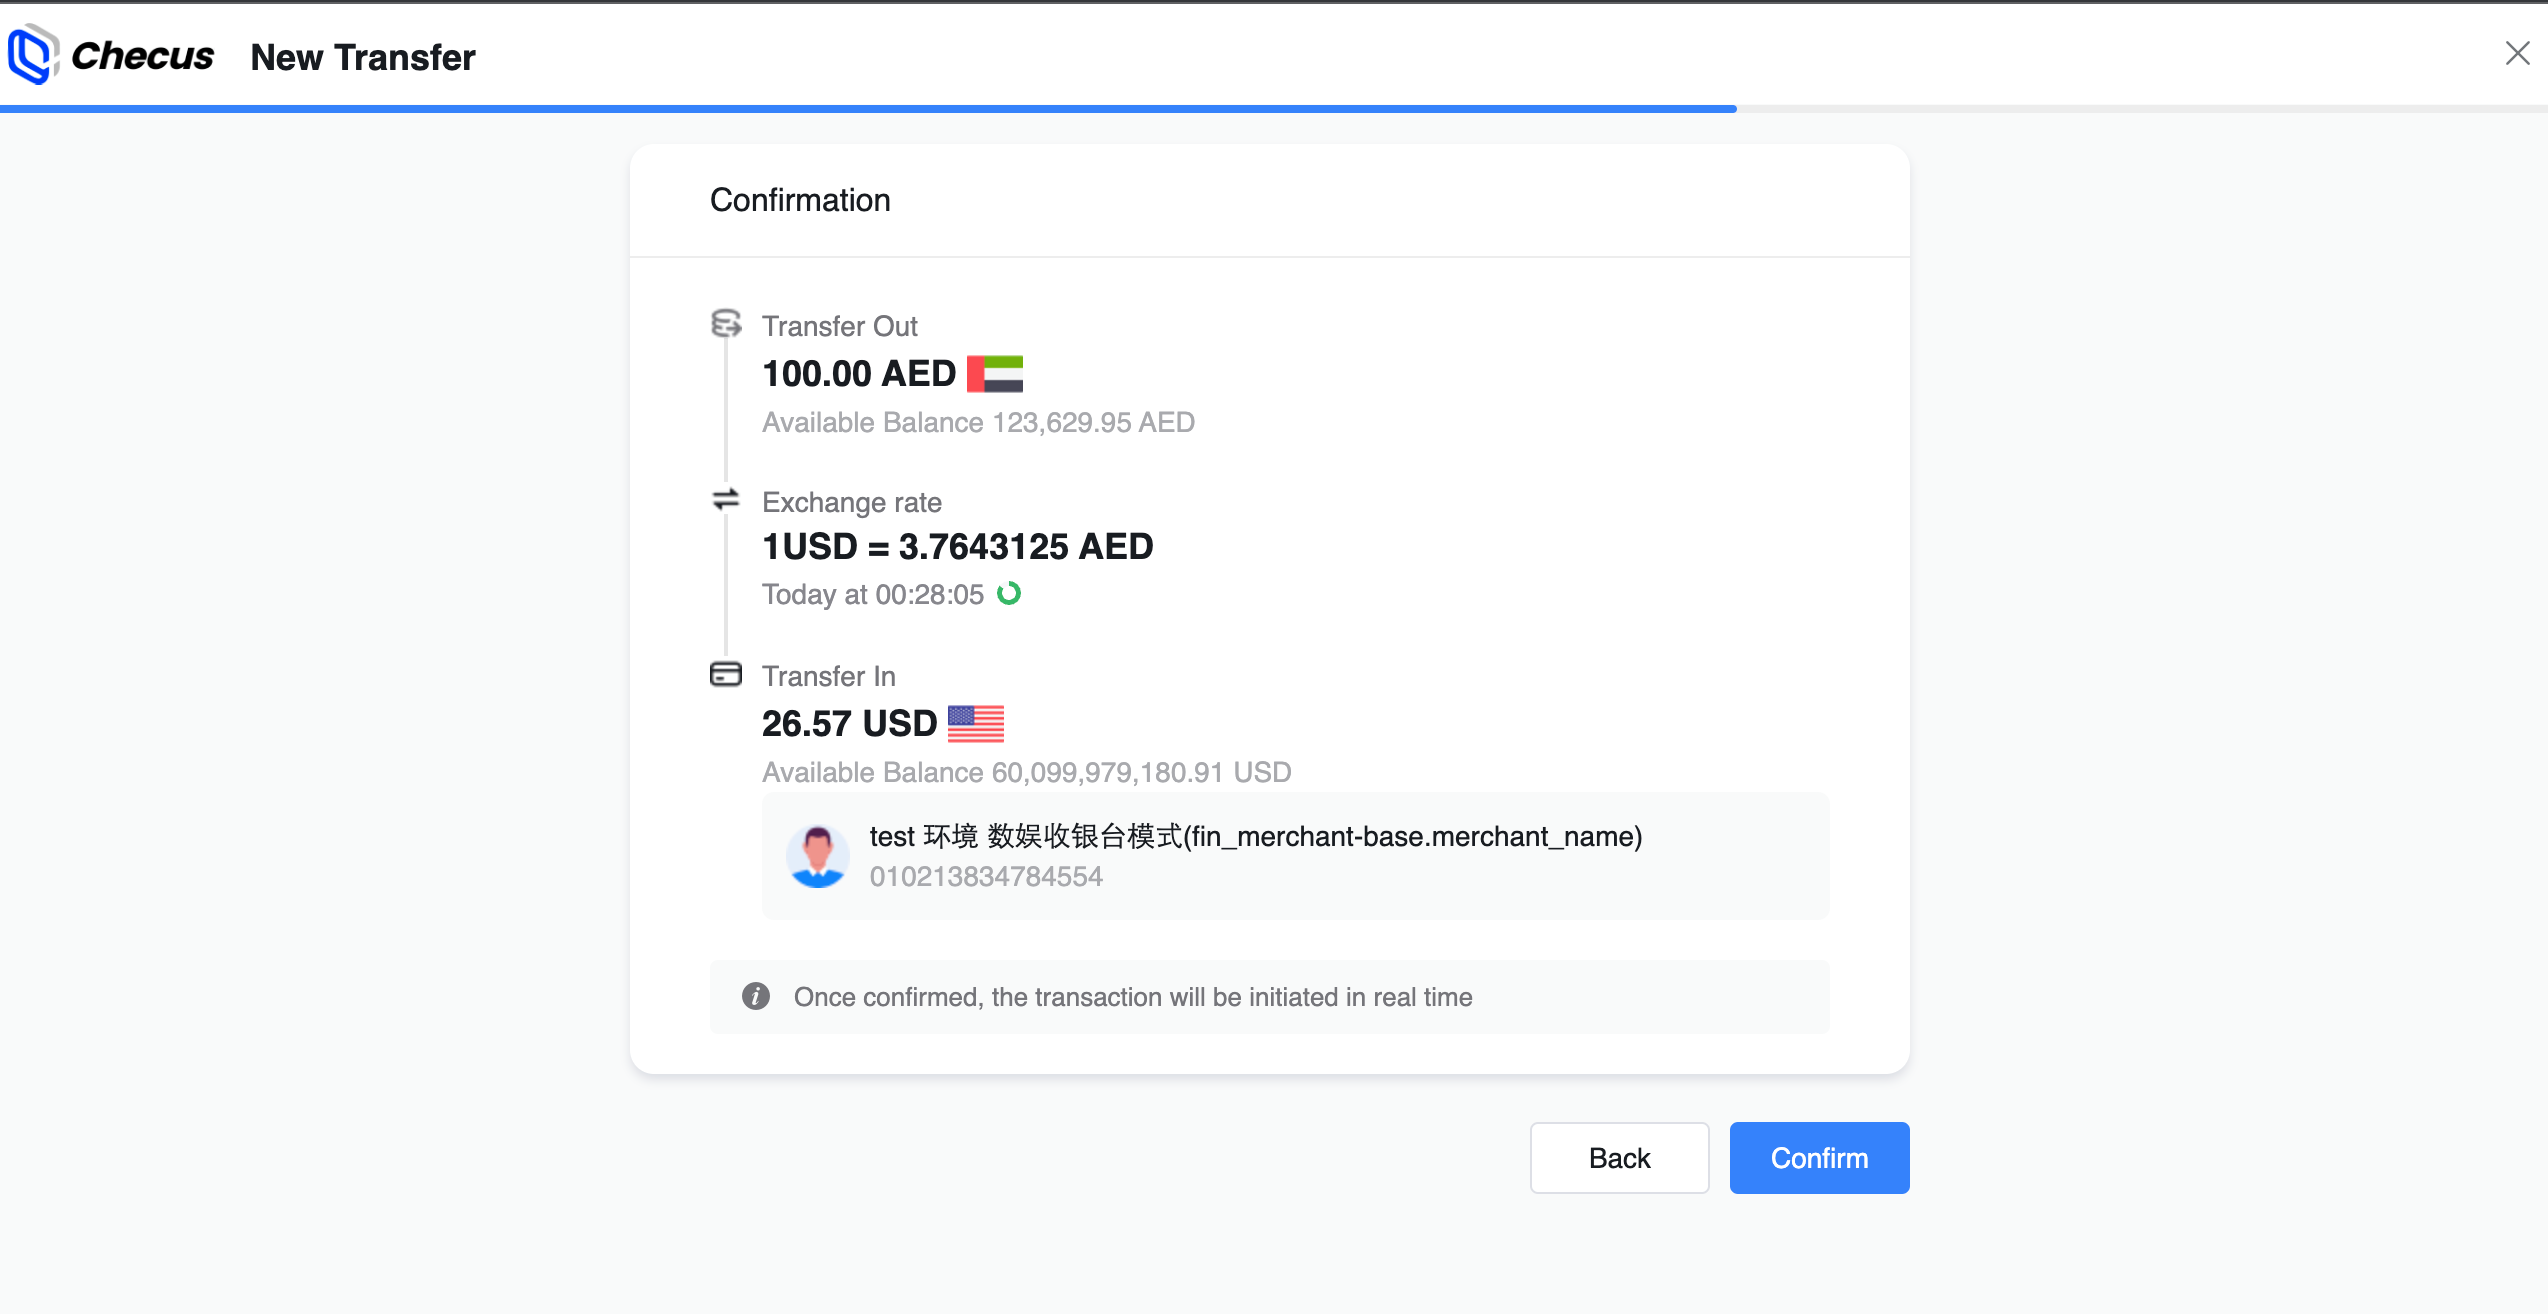
Task: Click the merchant name text
Action: [x=1255, y=836]
